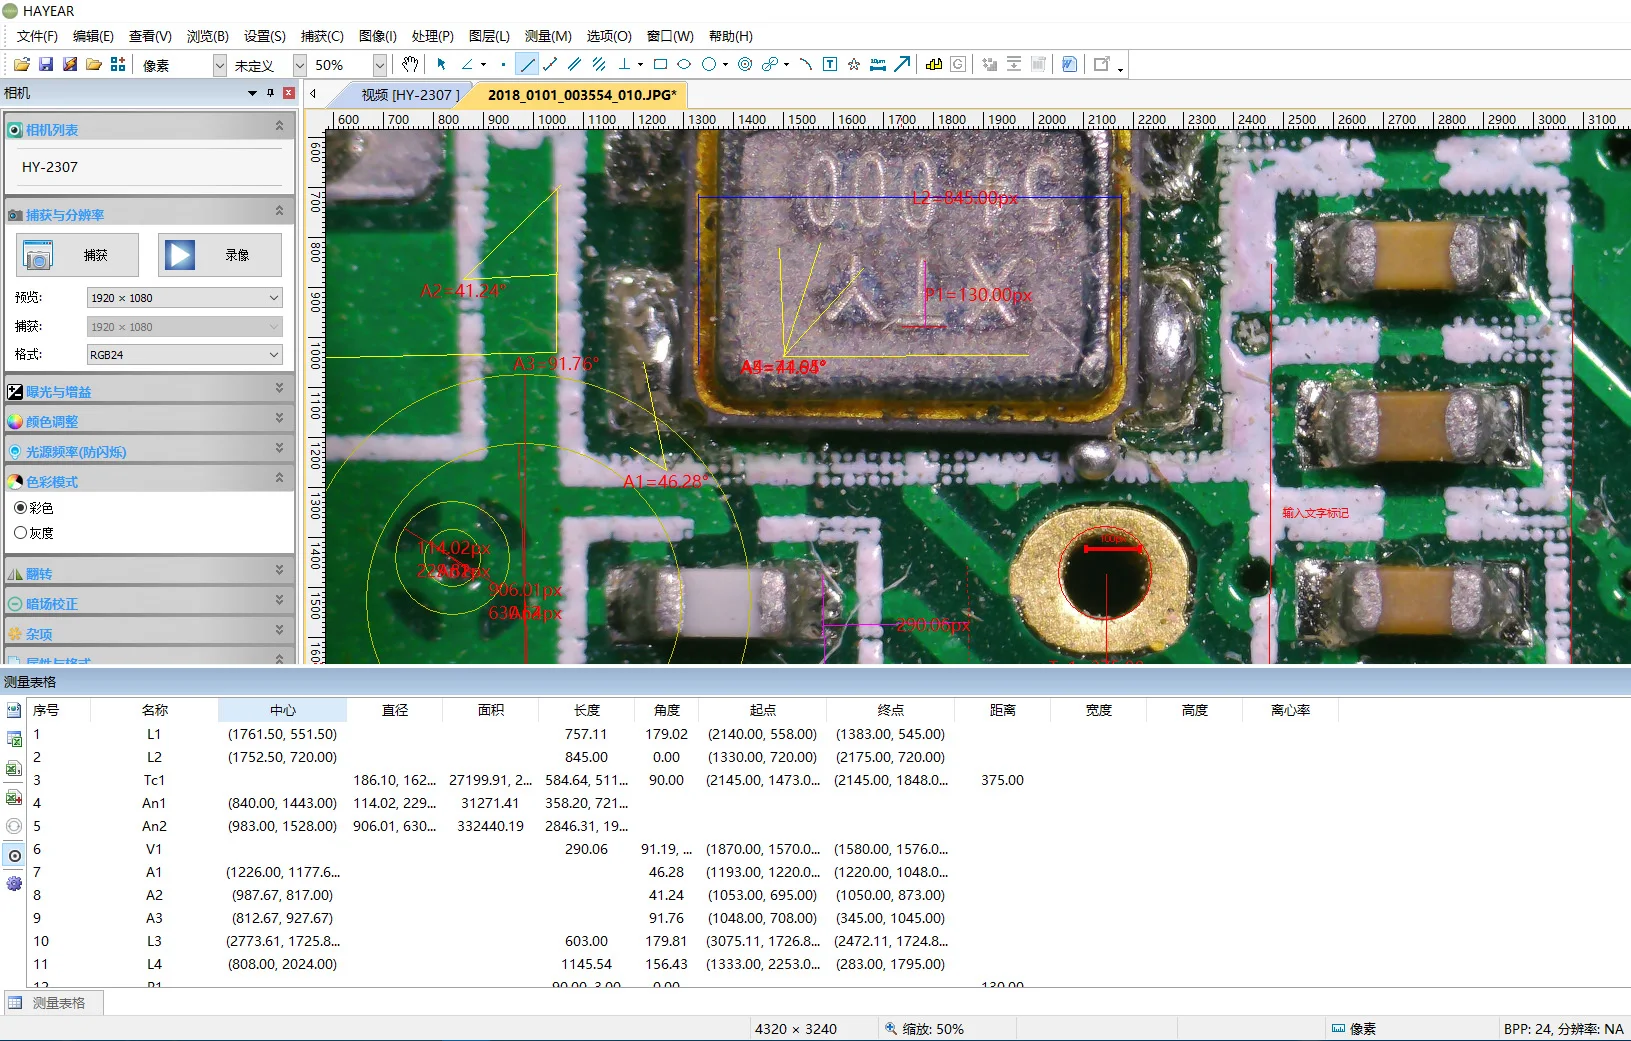Select the 灰度 grayscale radio button

(21, 533)
